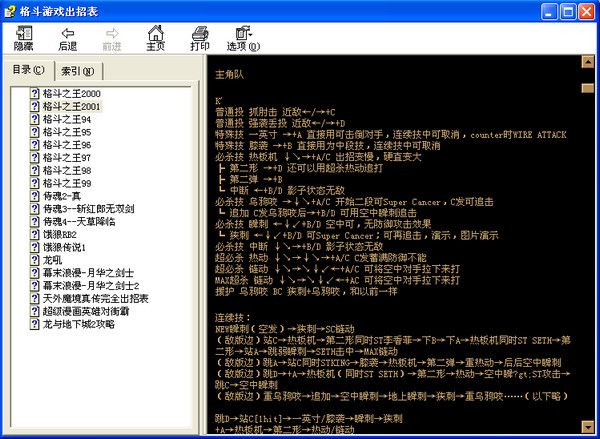The height and width of the screenshot is (439, 600).
Task: Switch to the 目录 (Contents) tab
Action: click(x=28, y=70)
